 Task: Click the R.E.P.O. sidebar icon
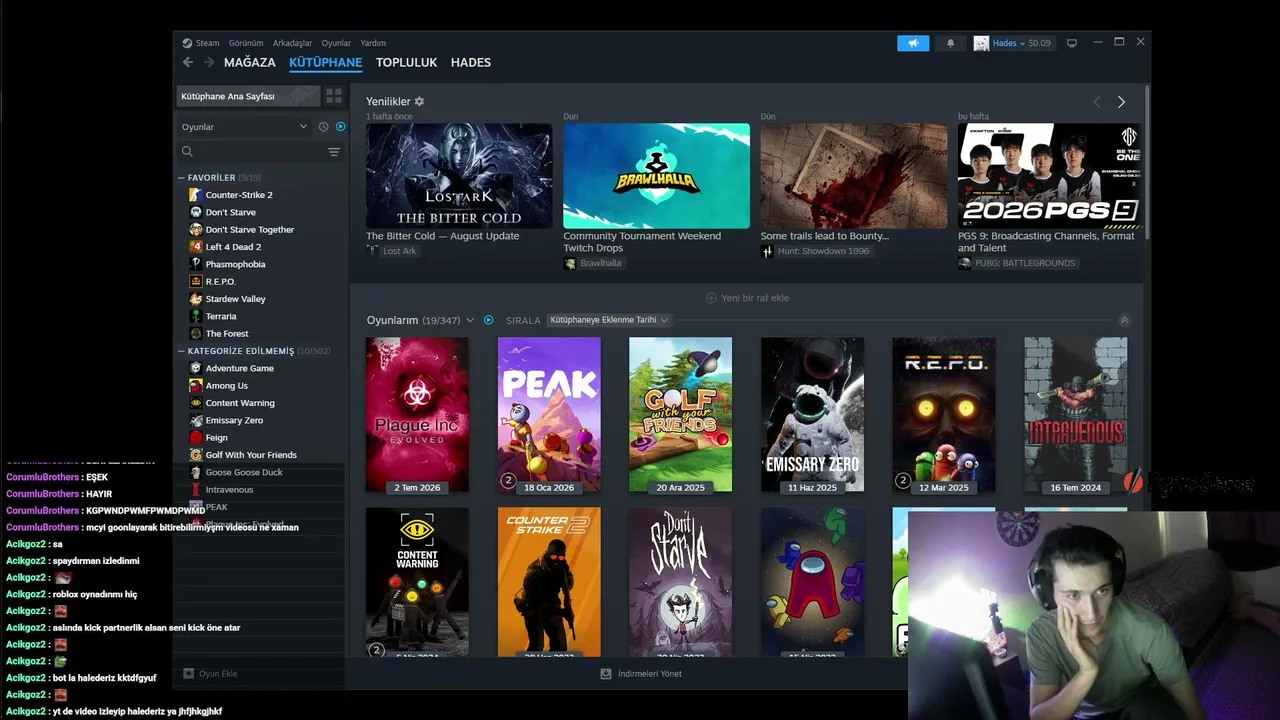[x=196, y=281]
